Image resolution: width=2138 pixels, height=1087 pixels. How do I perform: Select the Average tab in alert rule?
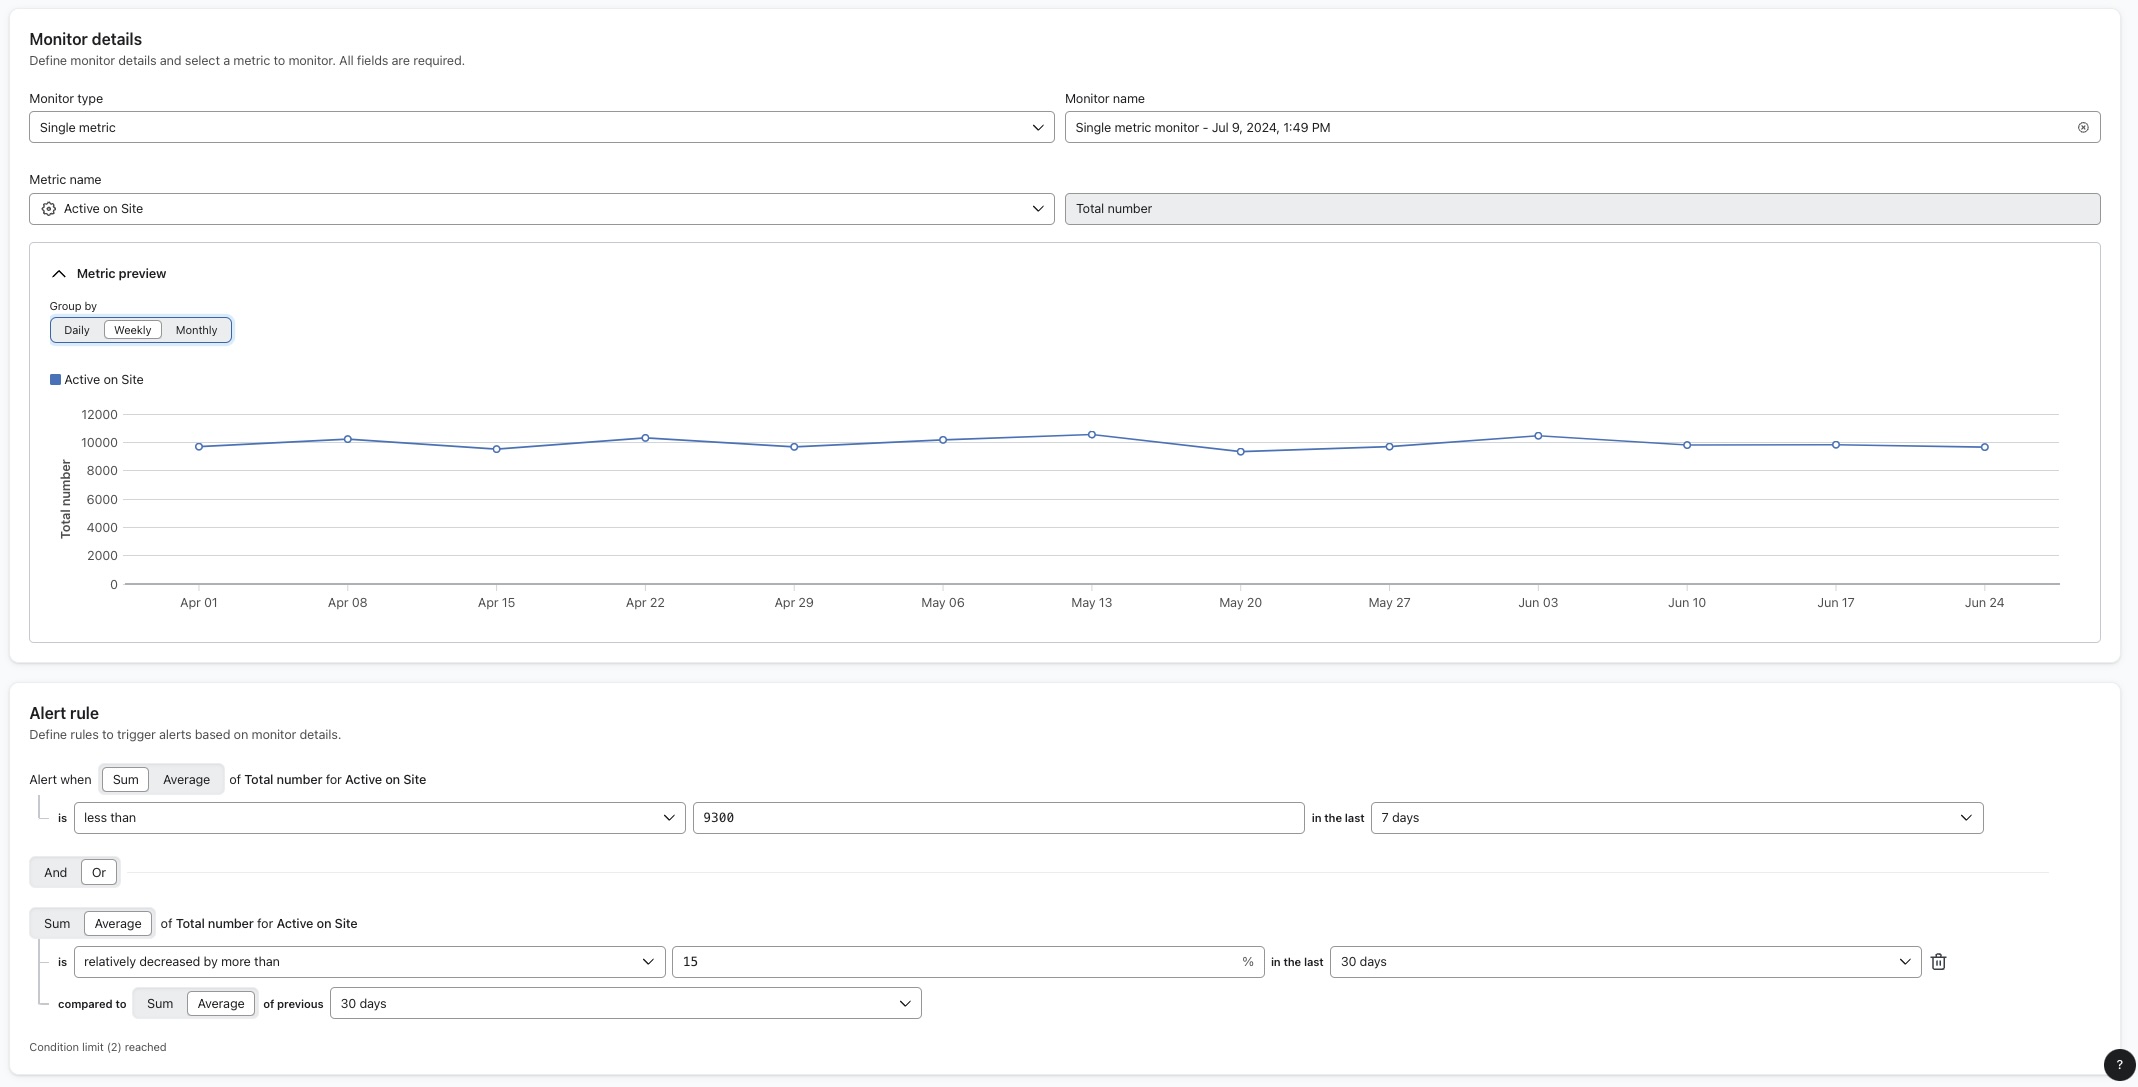tap(186, 779)
